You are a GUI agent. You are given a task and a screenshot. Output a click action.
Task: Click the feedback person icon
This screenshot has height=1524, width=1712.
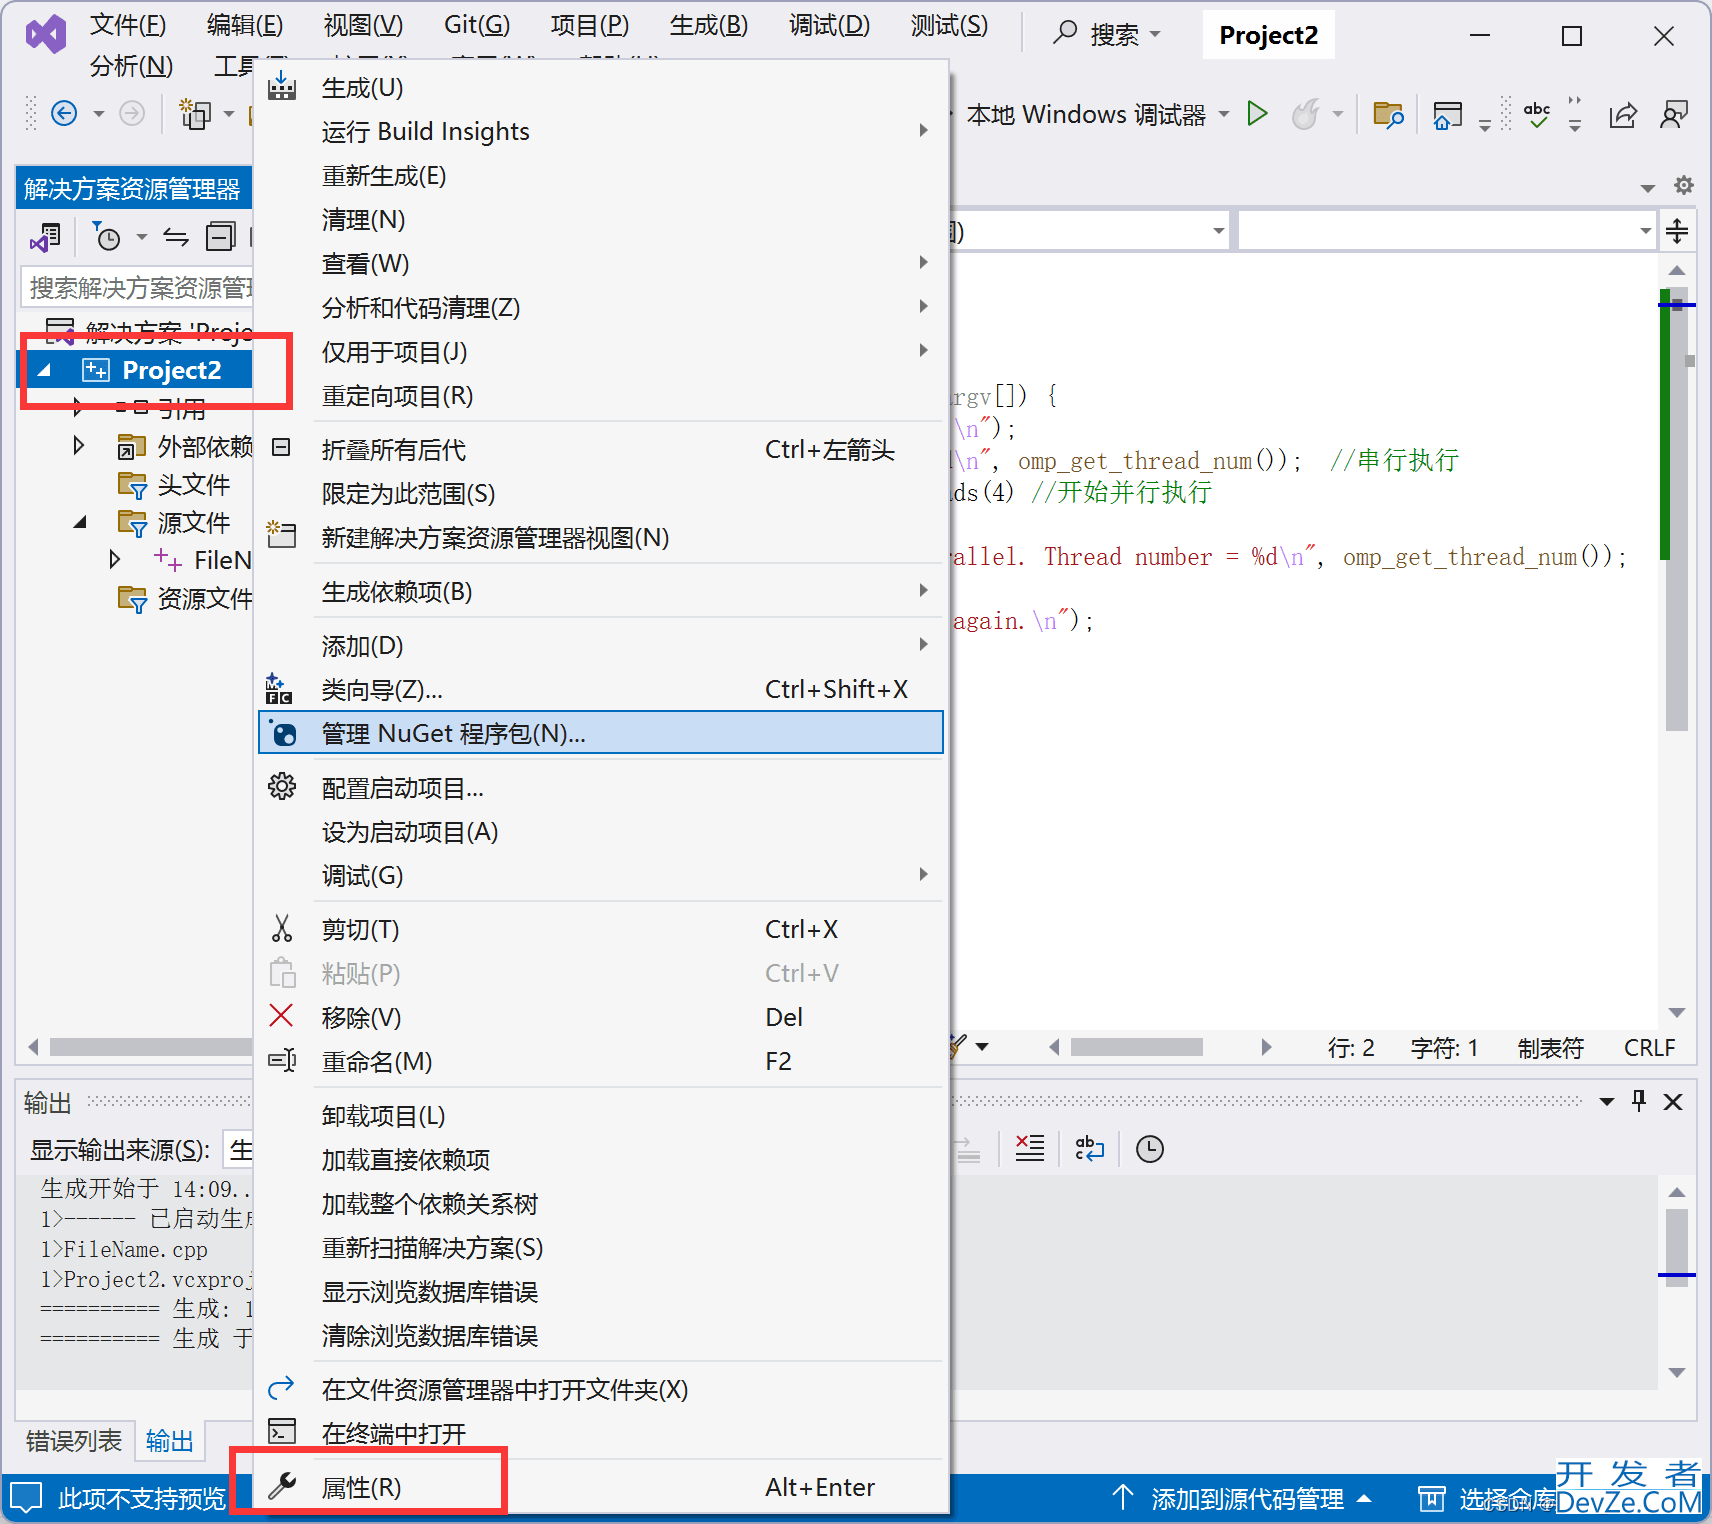pyautogui.click(x=1674, y=115)
